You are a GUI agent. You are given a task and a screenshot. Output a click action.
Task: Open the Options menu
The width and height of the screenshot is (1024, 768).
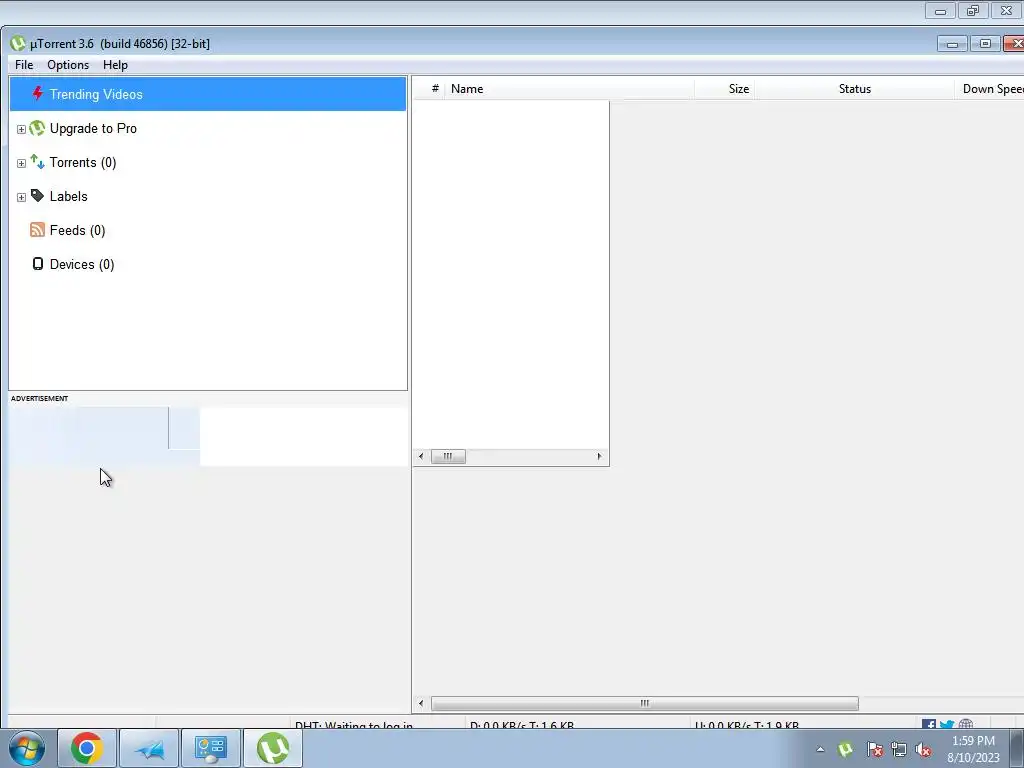pos(68,65)
